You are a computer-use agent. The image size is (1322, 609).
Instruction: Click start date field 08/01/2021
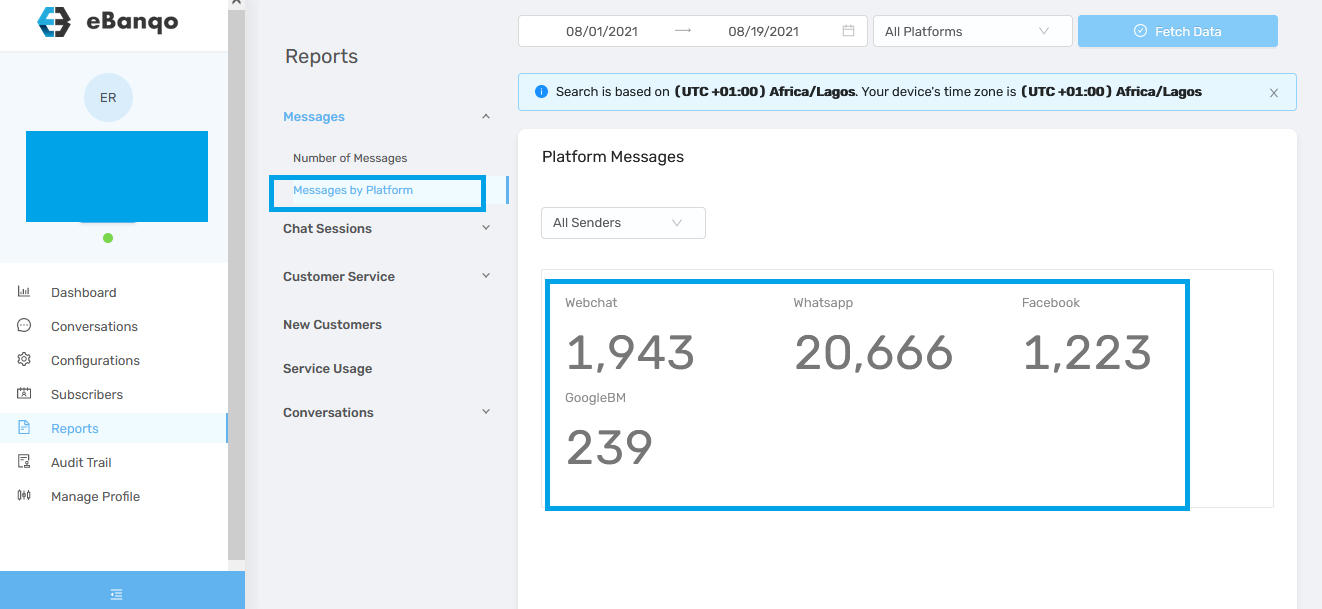pos(602,31)
